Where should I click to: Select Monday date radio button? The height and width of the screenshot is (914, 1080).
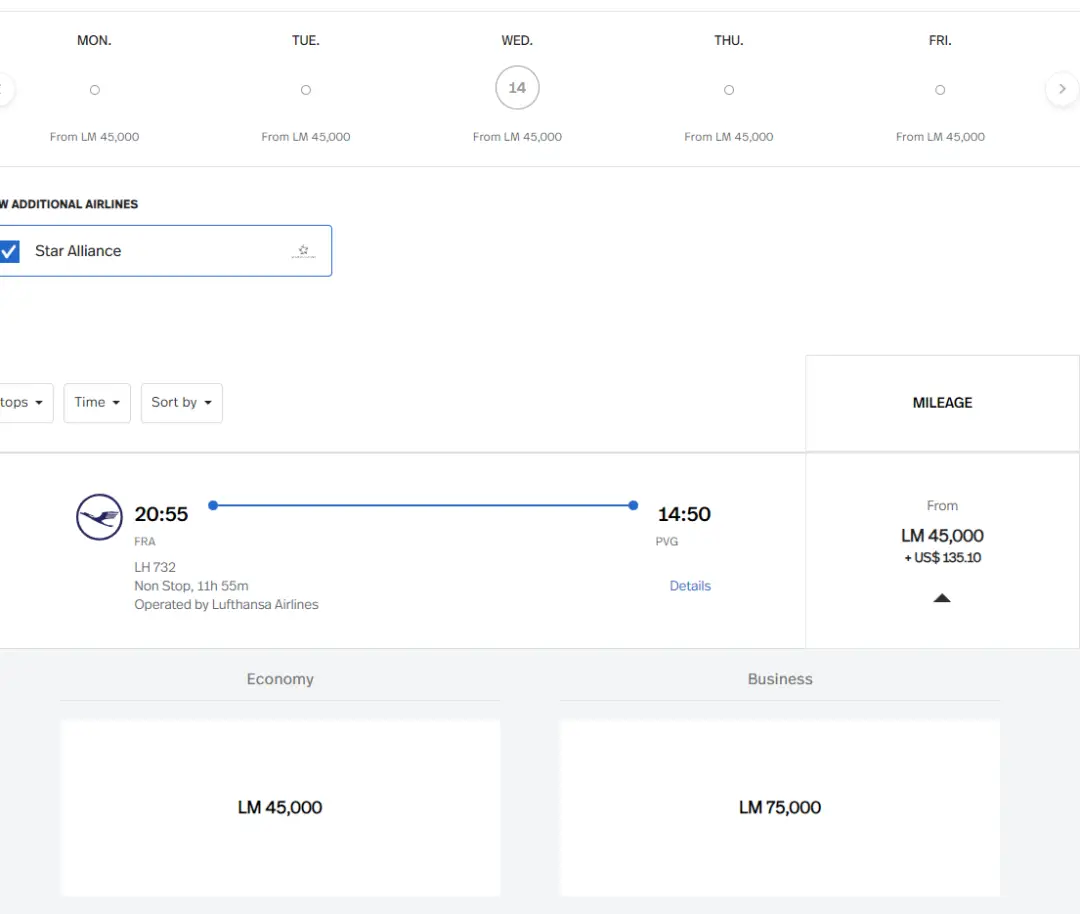coord(95,90)
